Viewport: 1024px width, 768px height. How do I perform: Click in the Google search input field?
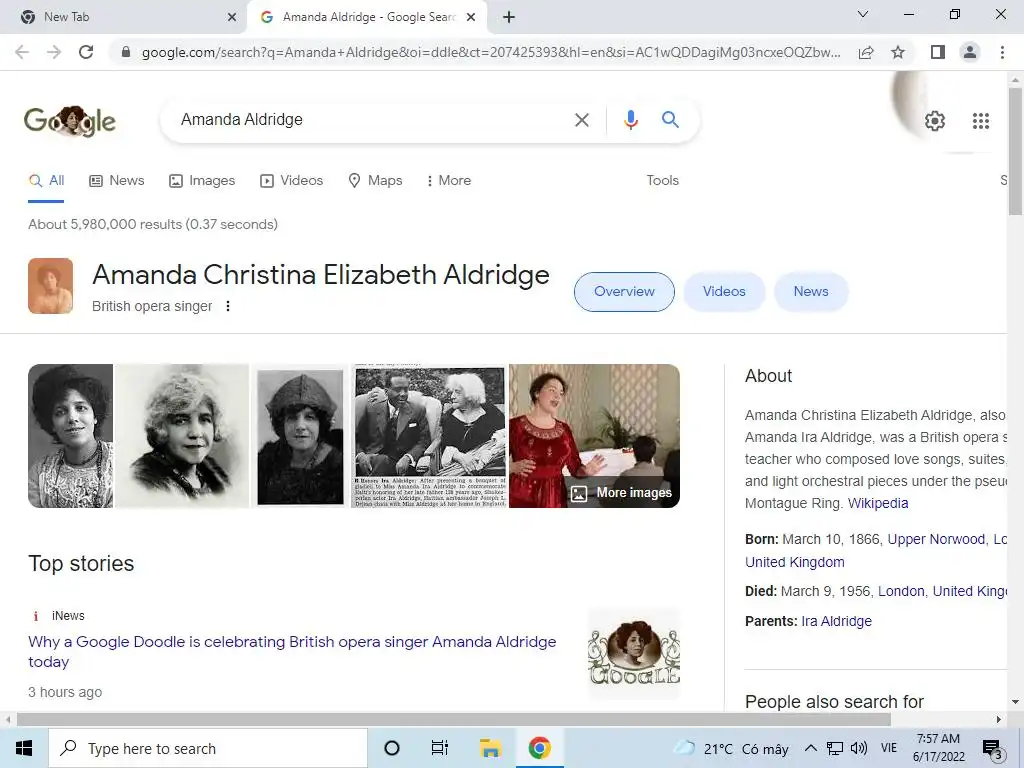(372, 120)
